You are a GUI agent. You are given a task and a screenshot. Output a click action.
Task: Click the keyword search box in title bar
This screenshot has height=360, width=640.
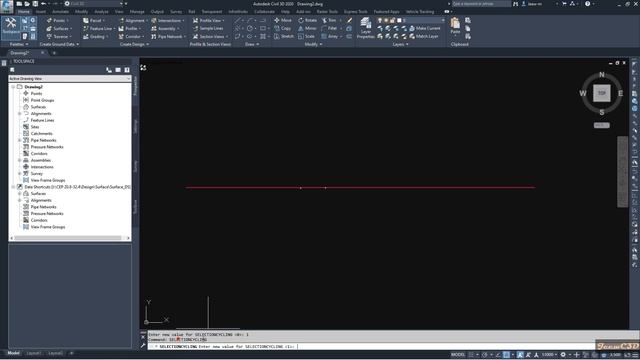pyautogui.click(x=481, y=4)
